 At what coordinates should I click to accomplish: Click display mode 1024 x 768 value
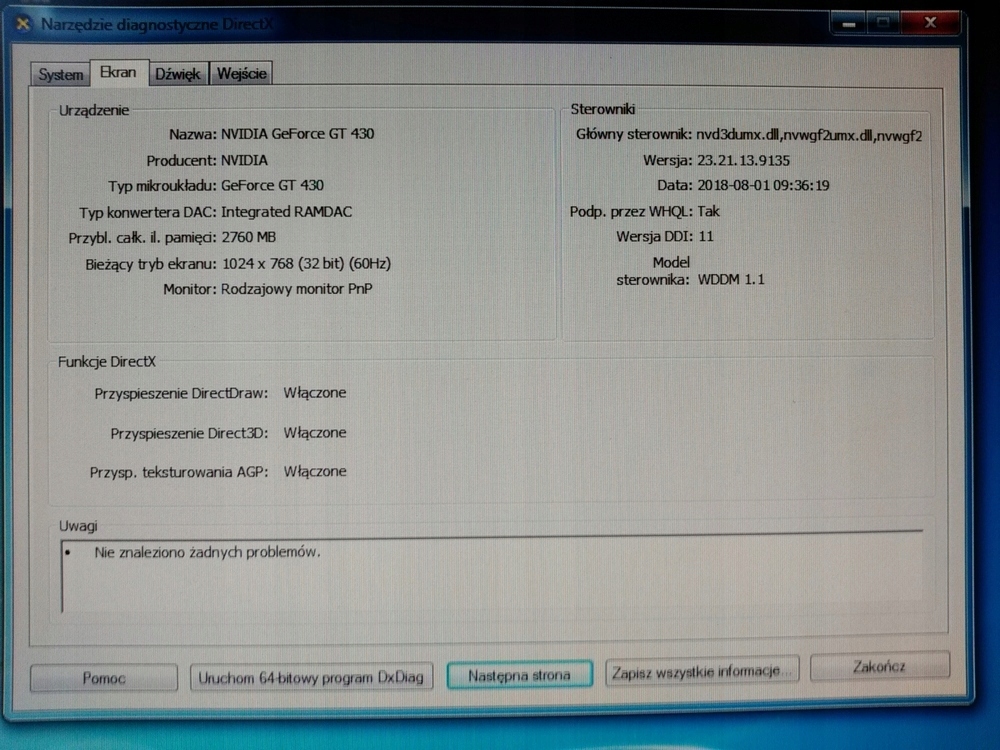click(306, 263)
